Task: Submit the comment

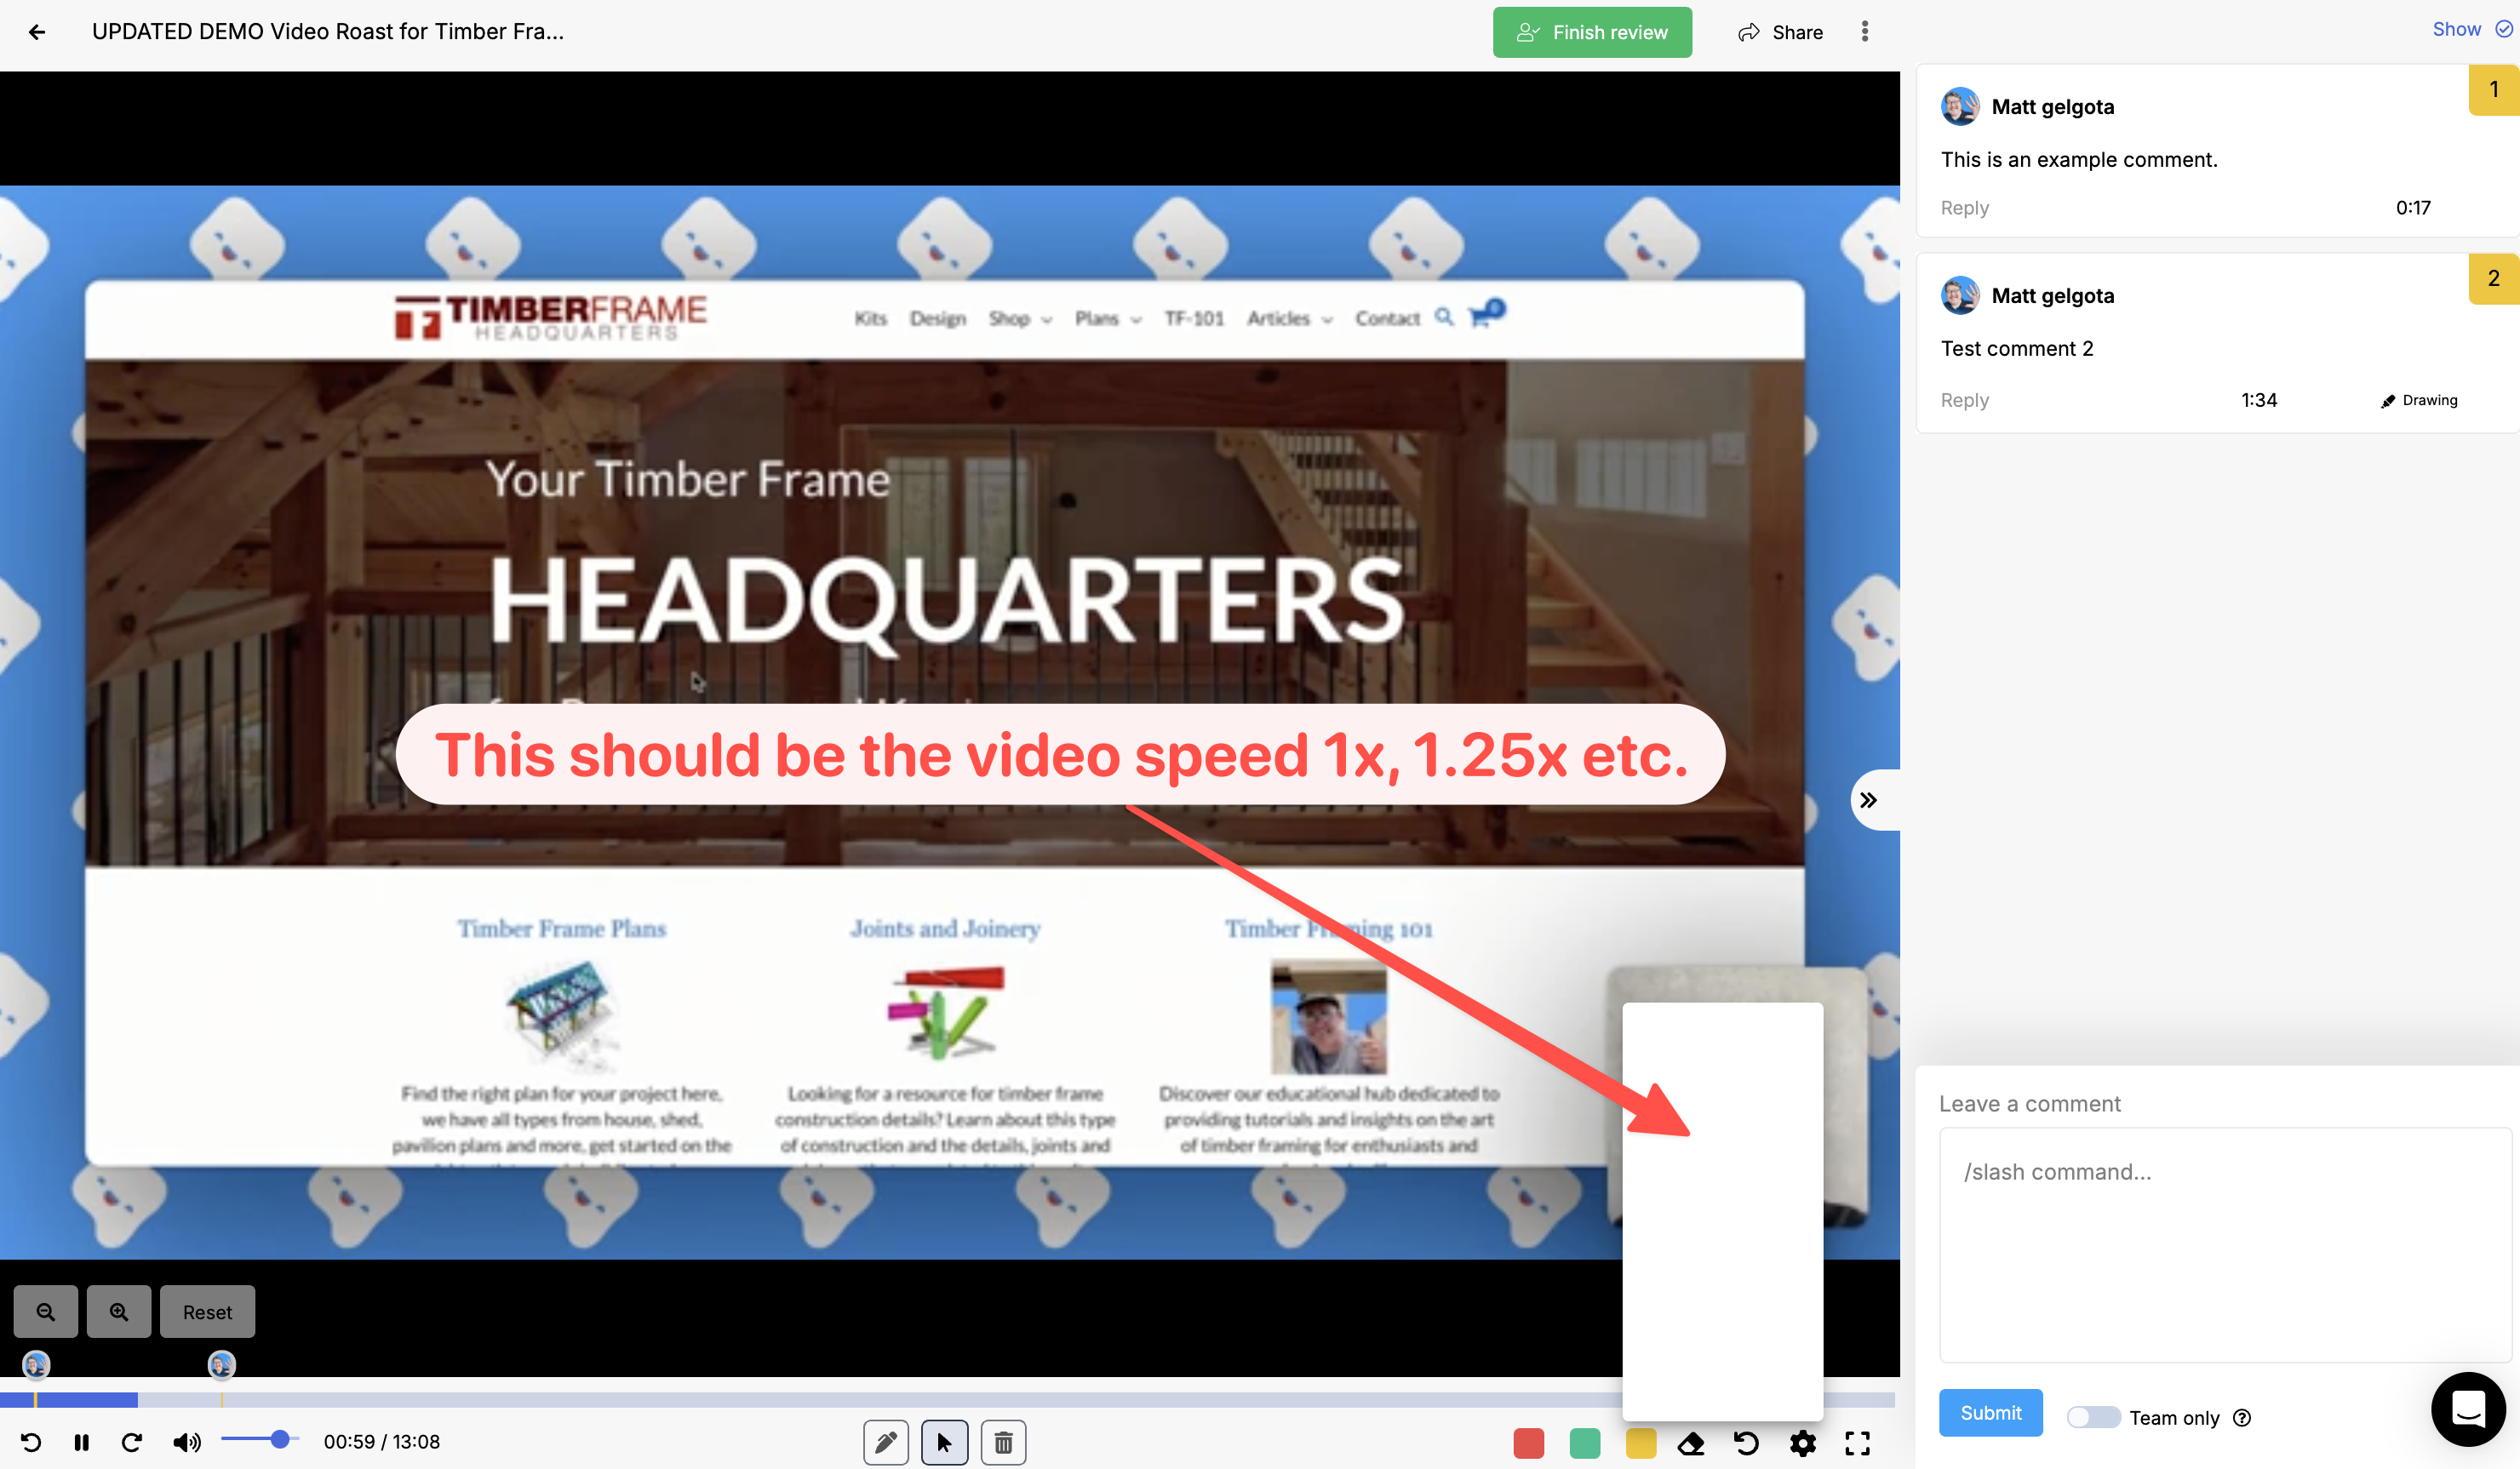Action: point(1990,1413)
